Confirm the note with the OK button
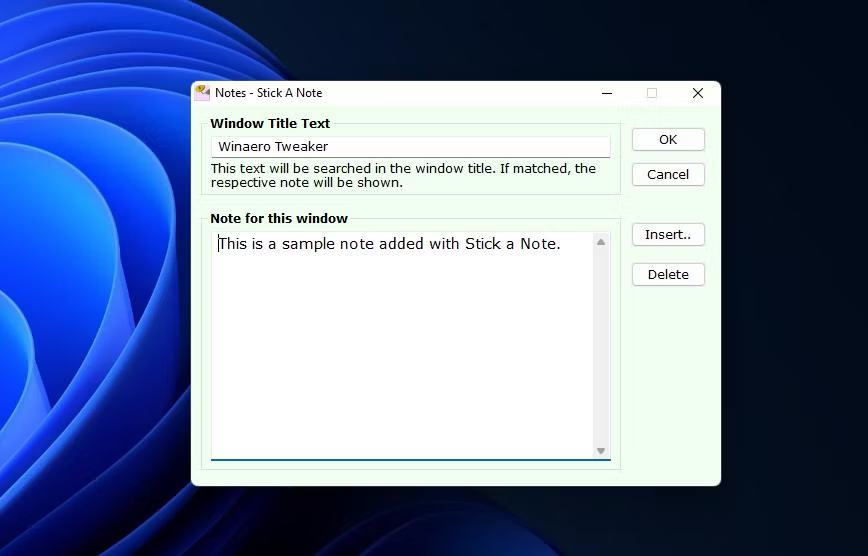Viewport: 868px width, 556px height. (668, 140)
